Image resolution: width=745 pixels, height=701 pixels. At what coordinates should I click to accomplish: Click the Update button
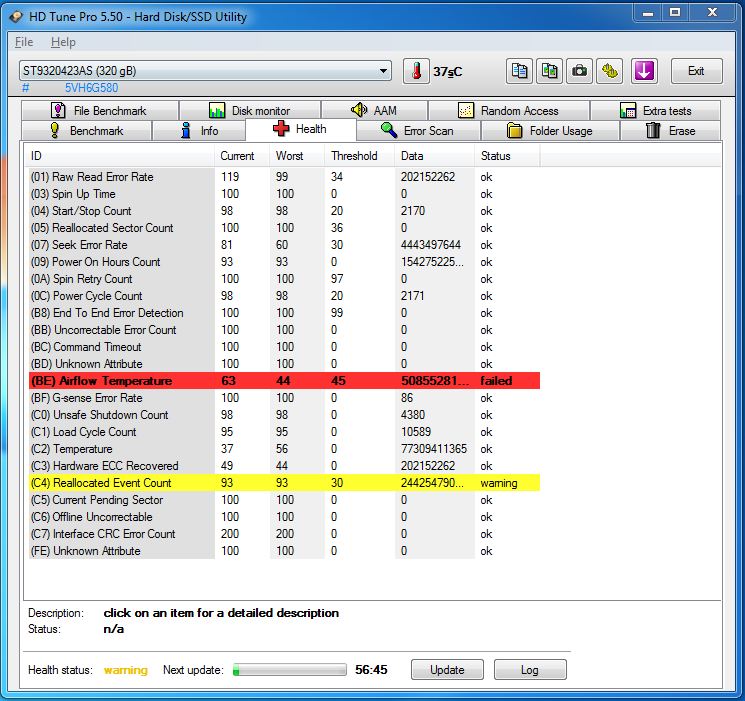tap(447, 670)
